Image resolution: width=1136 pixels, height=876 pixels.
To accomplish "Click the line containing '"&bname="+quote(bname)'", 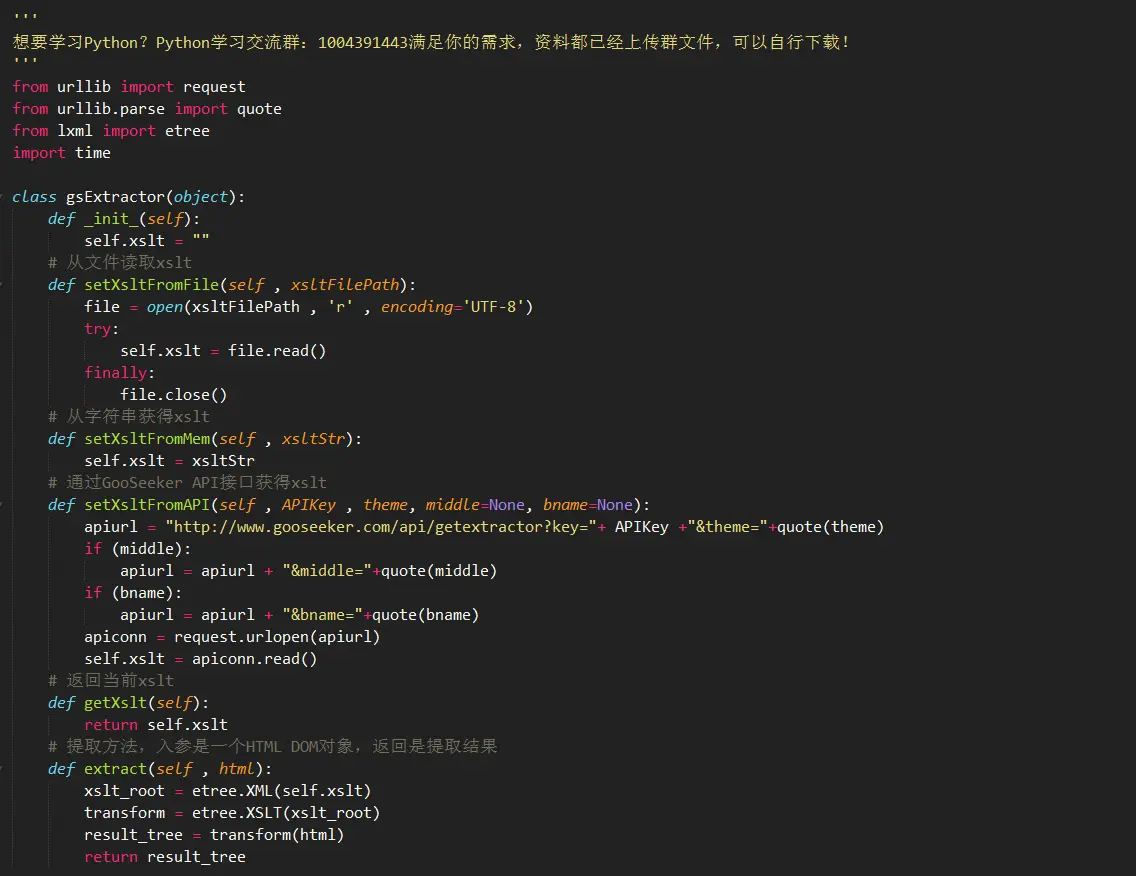I will pos(300,615).
